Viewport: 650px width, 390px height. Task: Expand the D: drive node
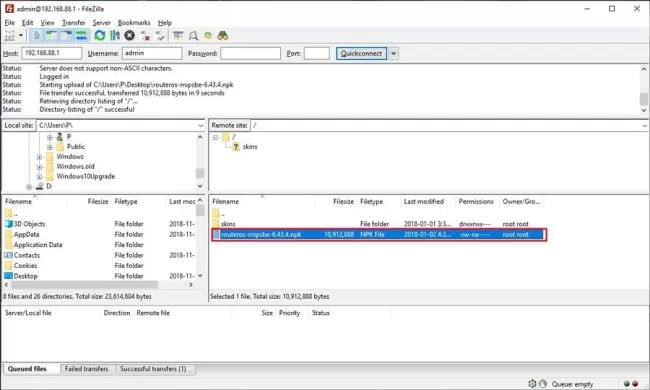[x=29, y=187]
